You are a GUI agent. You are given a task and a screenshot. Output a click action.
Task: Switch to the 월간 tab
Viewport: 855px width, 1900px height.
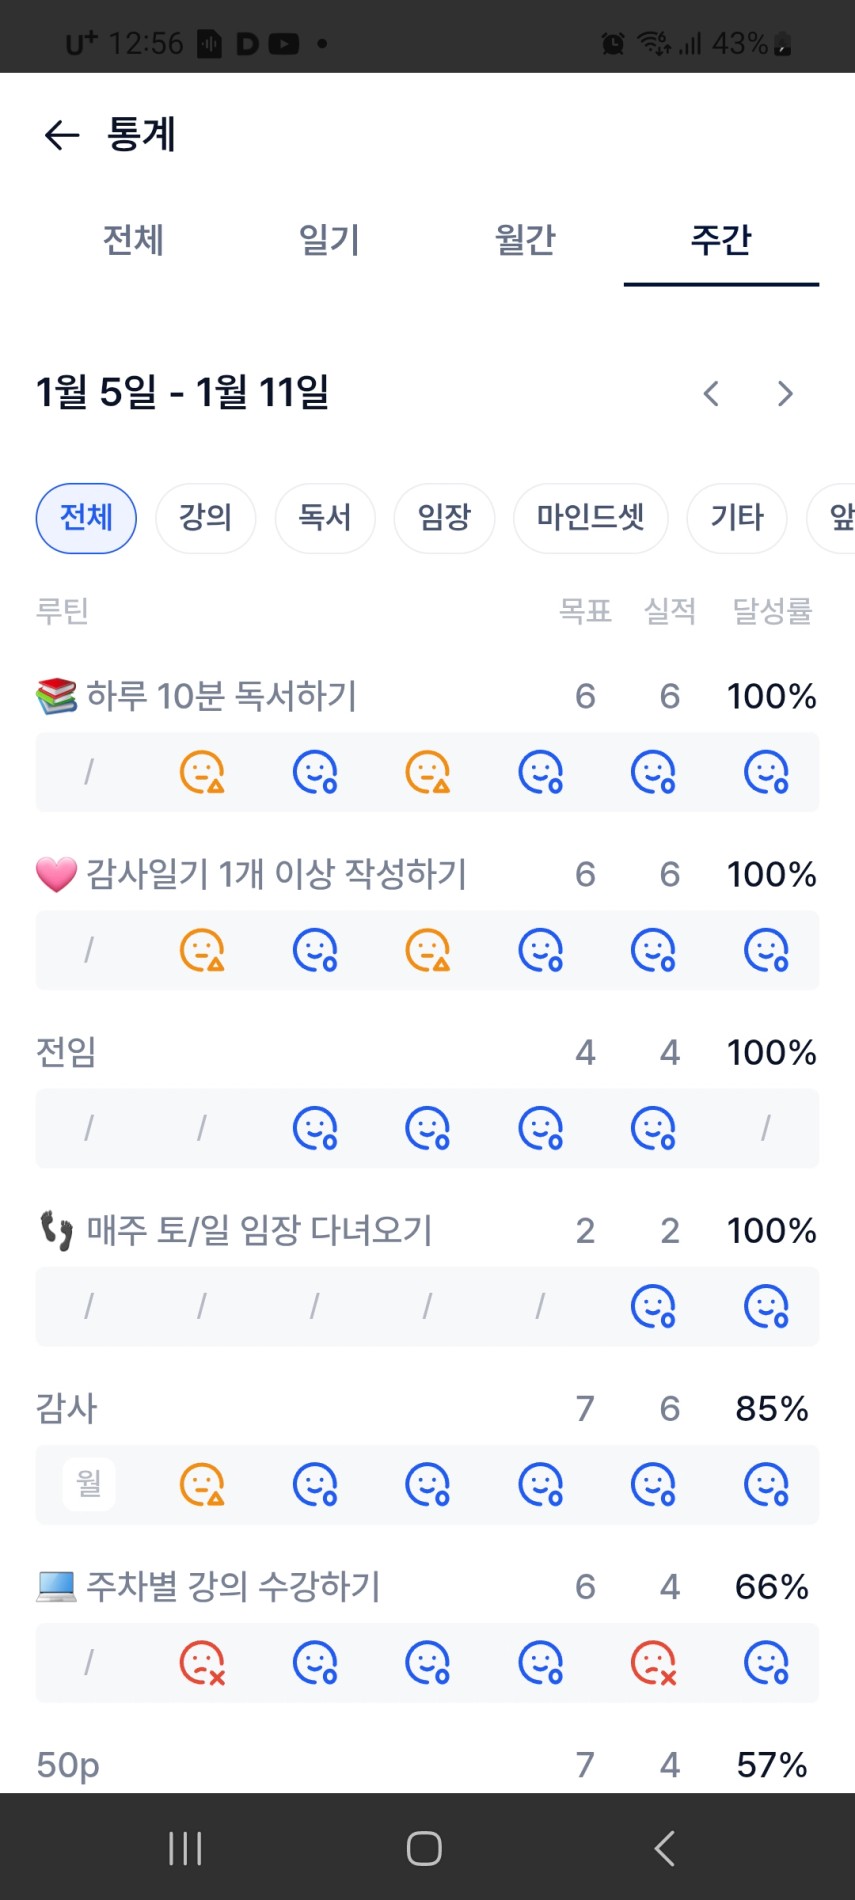pos(525,240)
